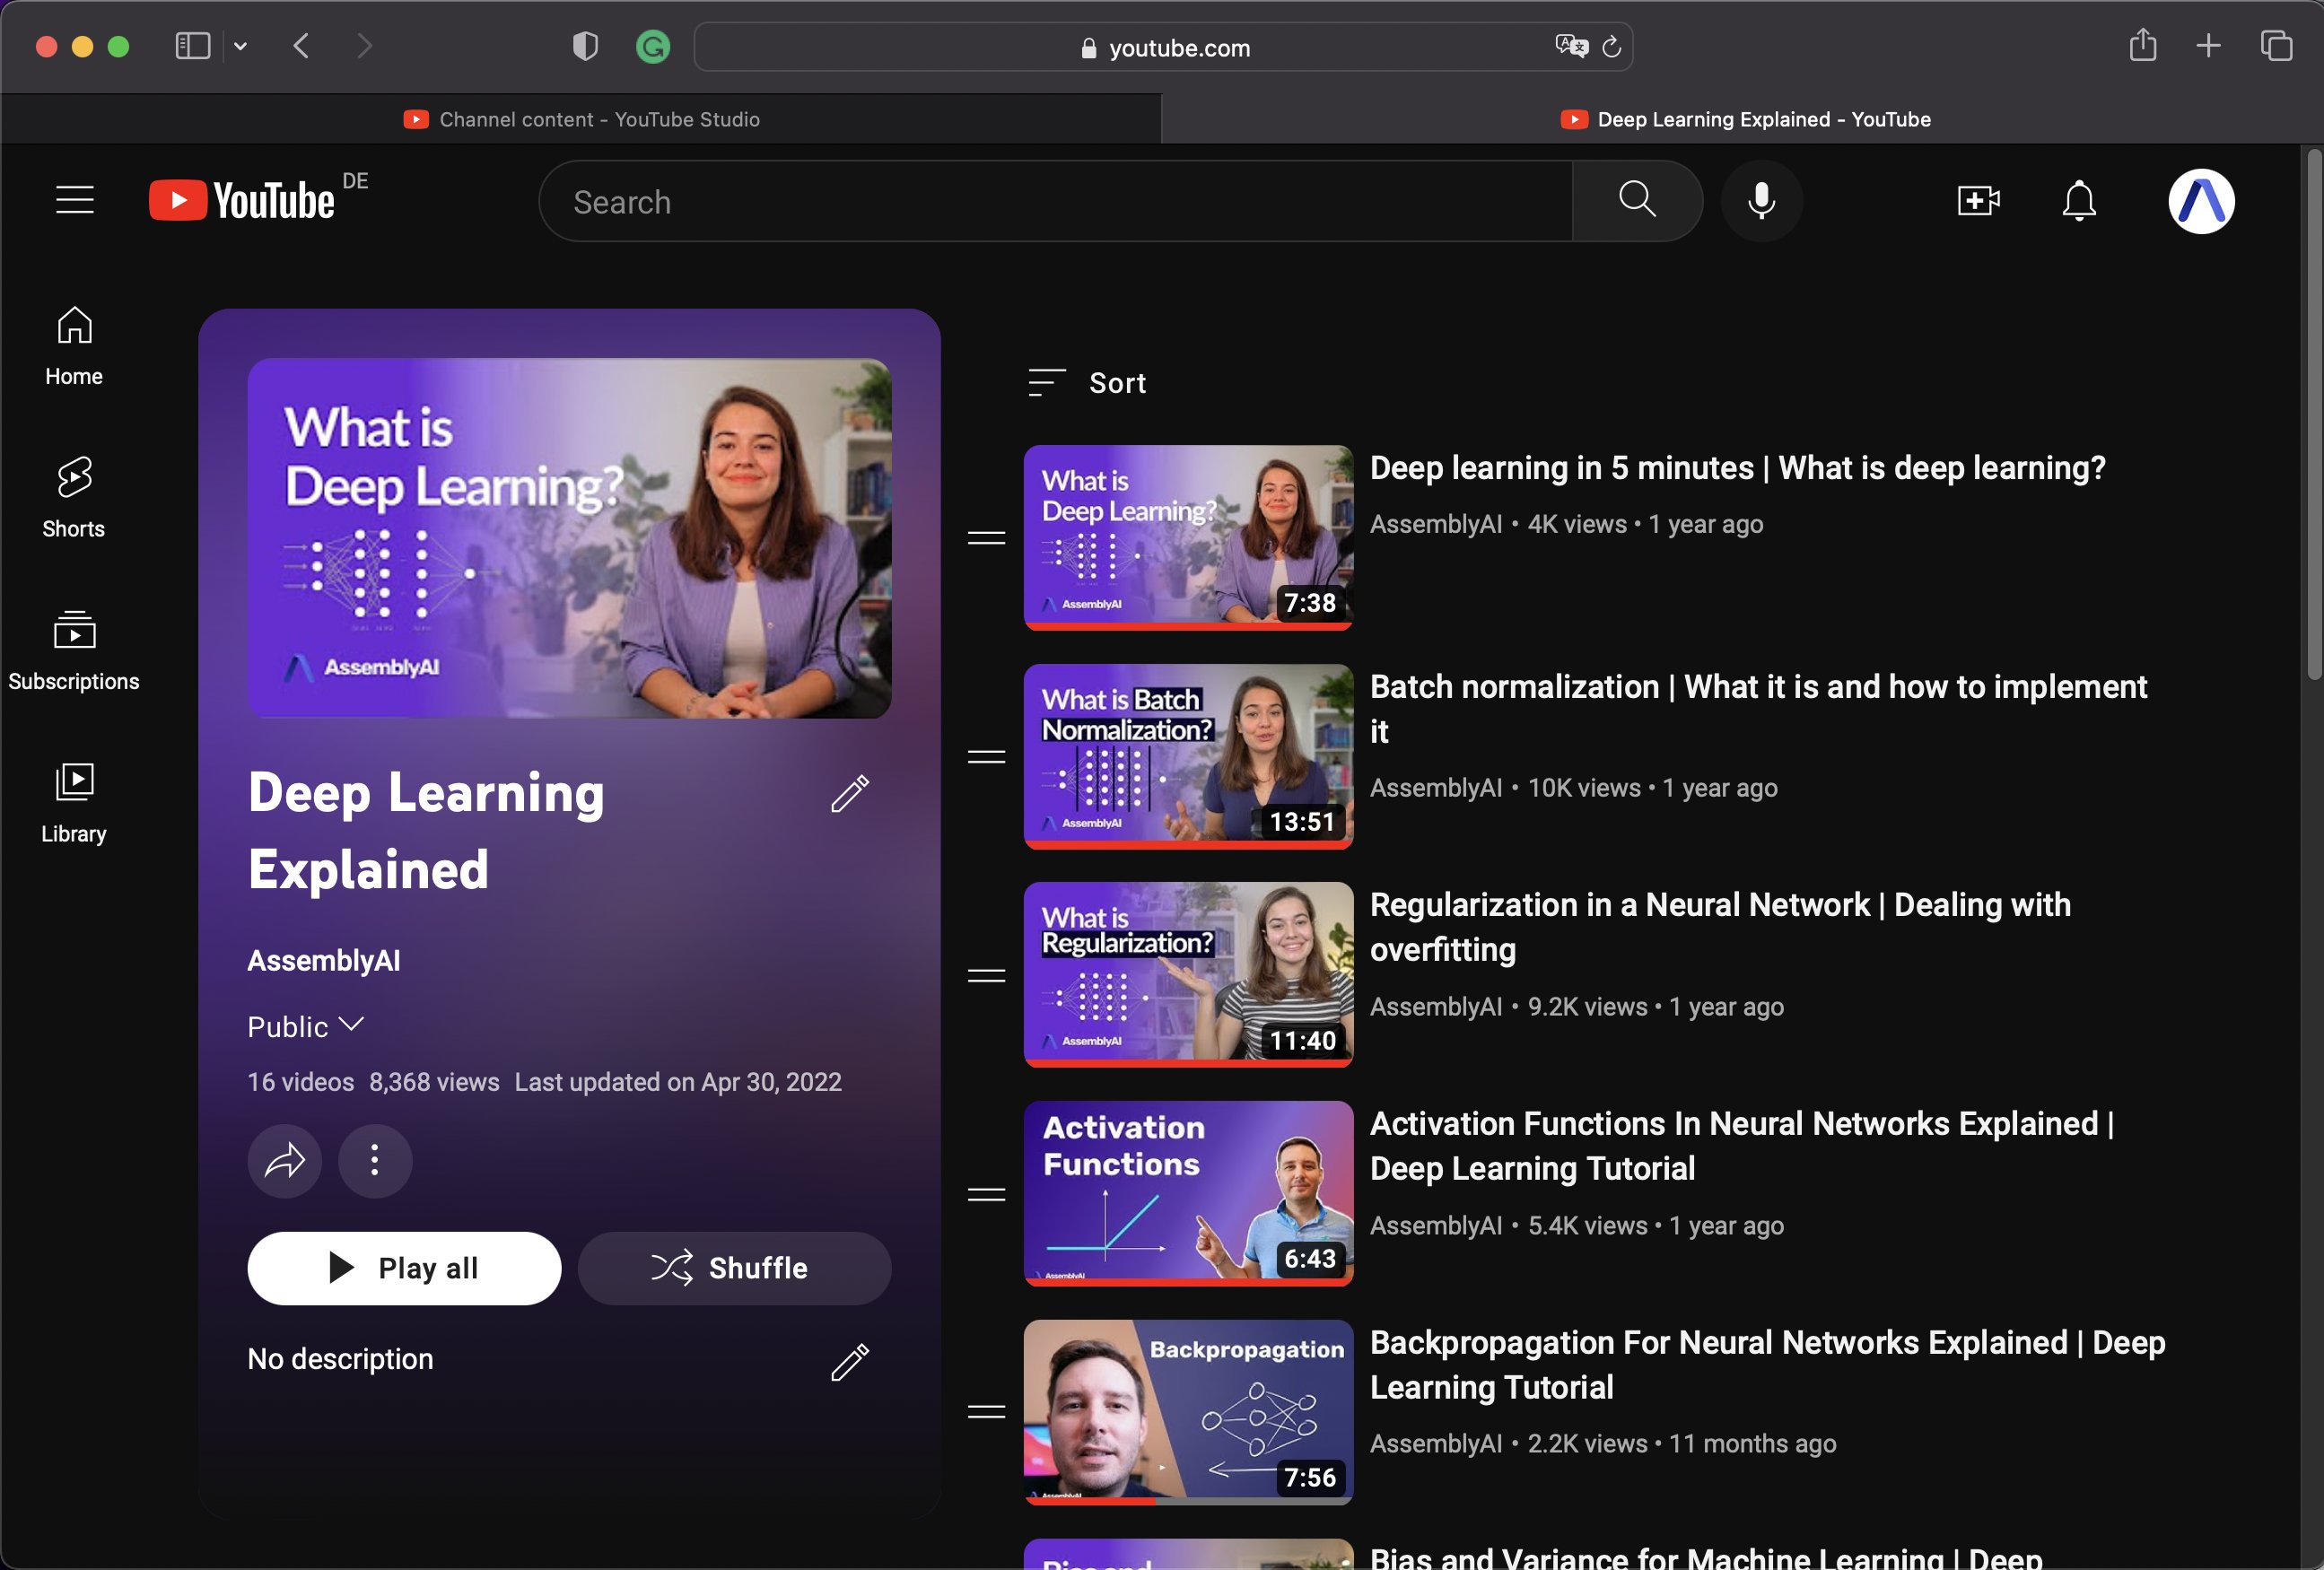Click the voice search microphone icon
Screen dimensions: 2324x1570
[x=1761, y=201]
